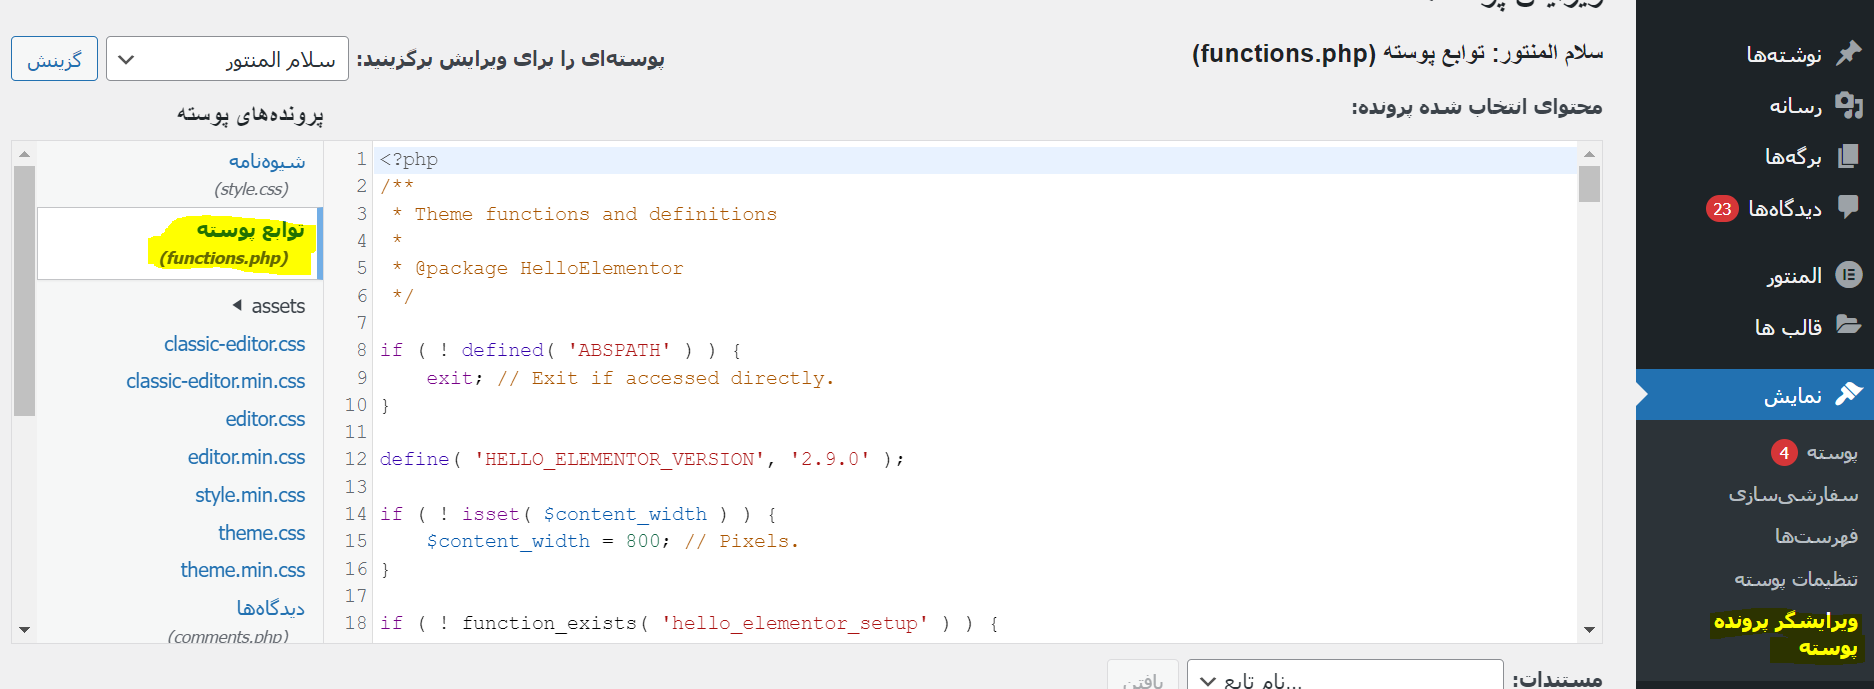Click the comment bubble icon beside دیدگاه‌ها

[x=1849, y=207]
